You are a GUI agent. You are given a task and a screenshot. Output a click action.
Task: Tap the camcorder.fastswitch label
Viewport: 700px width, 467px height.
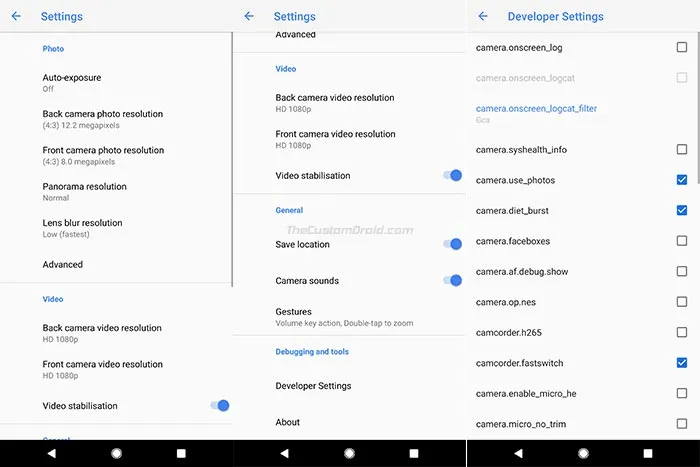pyautogui.click(x=519, y=363)
